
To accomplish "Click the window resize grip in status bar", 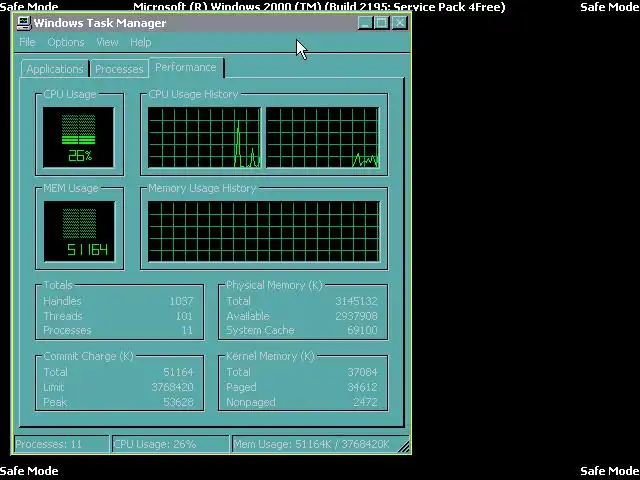I will pyautogui.click(x=403, y=447).
